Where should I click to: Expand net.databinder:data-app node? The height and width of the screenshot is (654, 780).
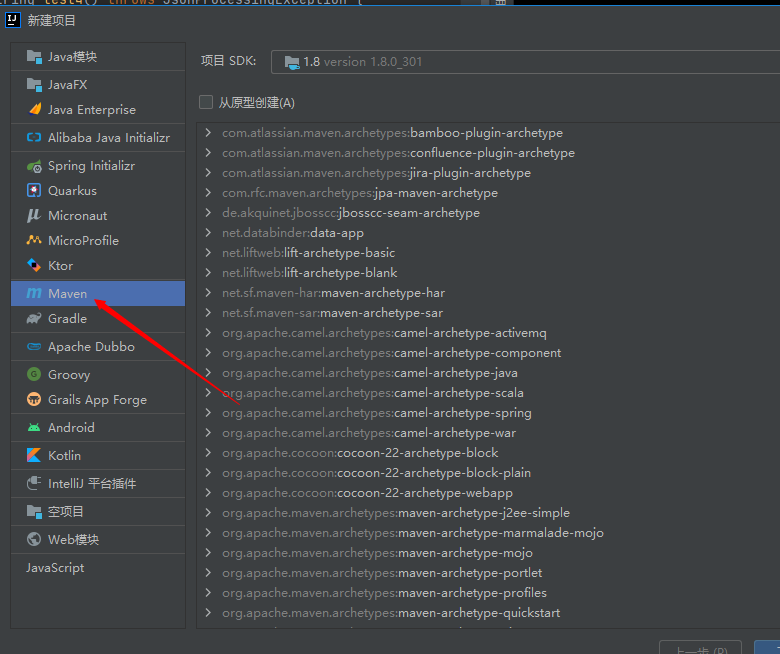pos(208,233)
